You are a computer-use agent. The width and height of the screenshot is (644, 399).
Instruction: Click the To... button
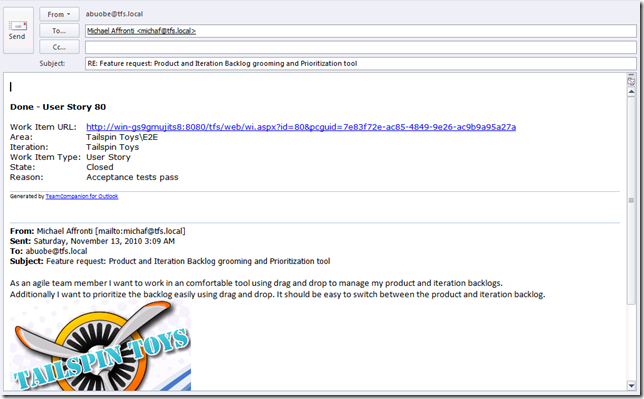[x=59, y=31]
